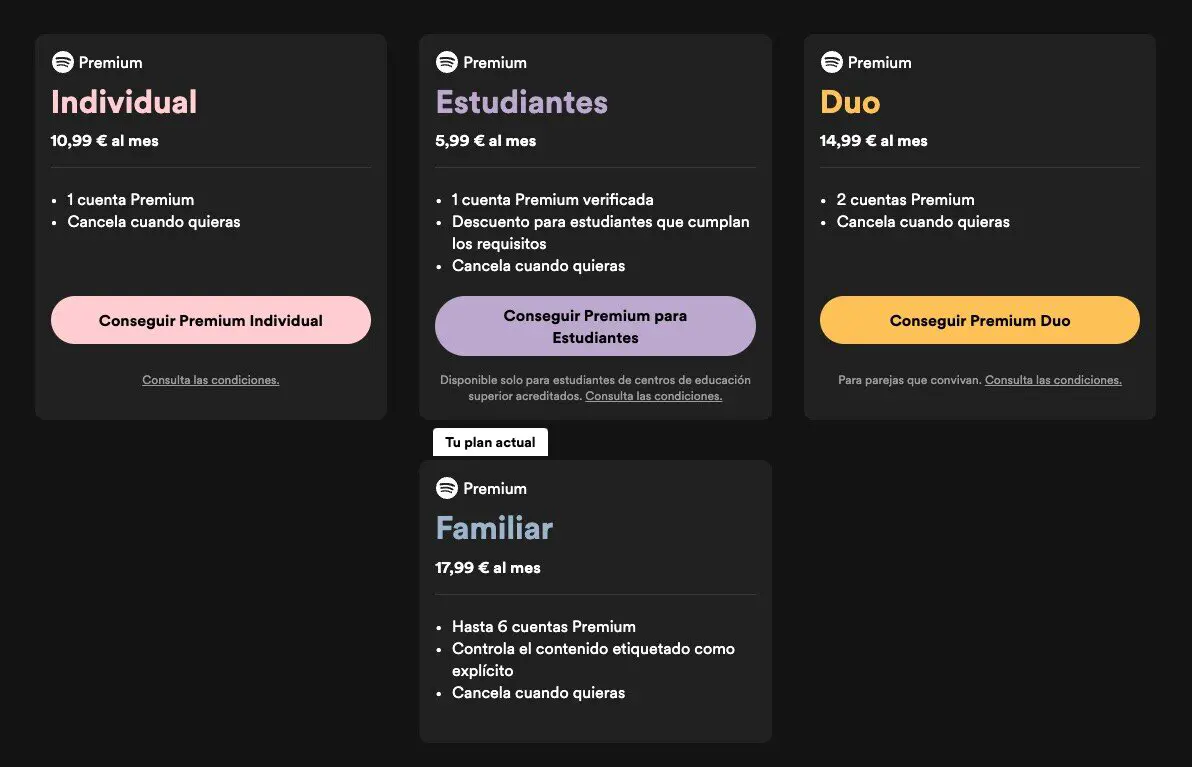Image resolution: width=1192 pixels, height=767 pixels.
Task: Choose Conseguir Premium para Estudiantes
Action: (x=595, y=326)
